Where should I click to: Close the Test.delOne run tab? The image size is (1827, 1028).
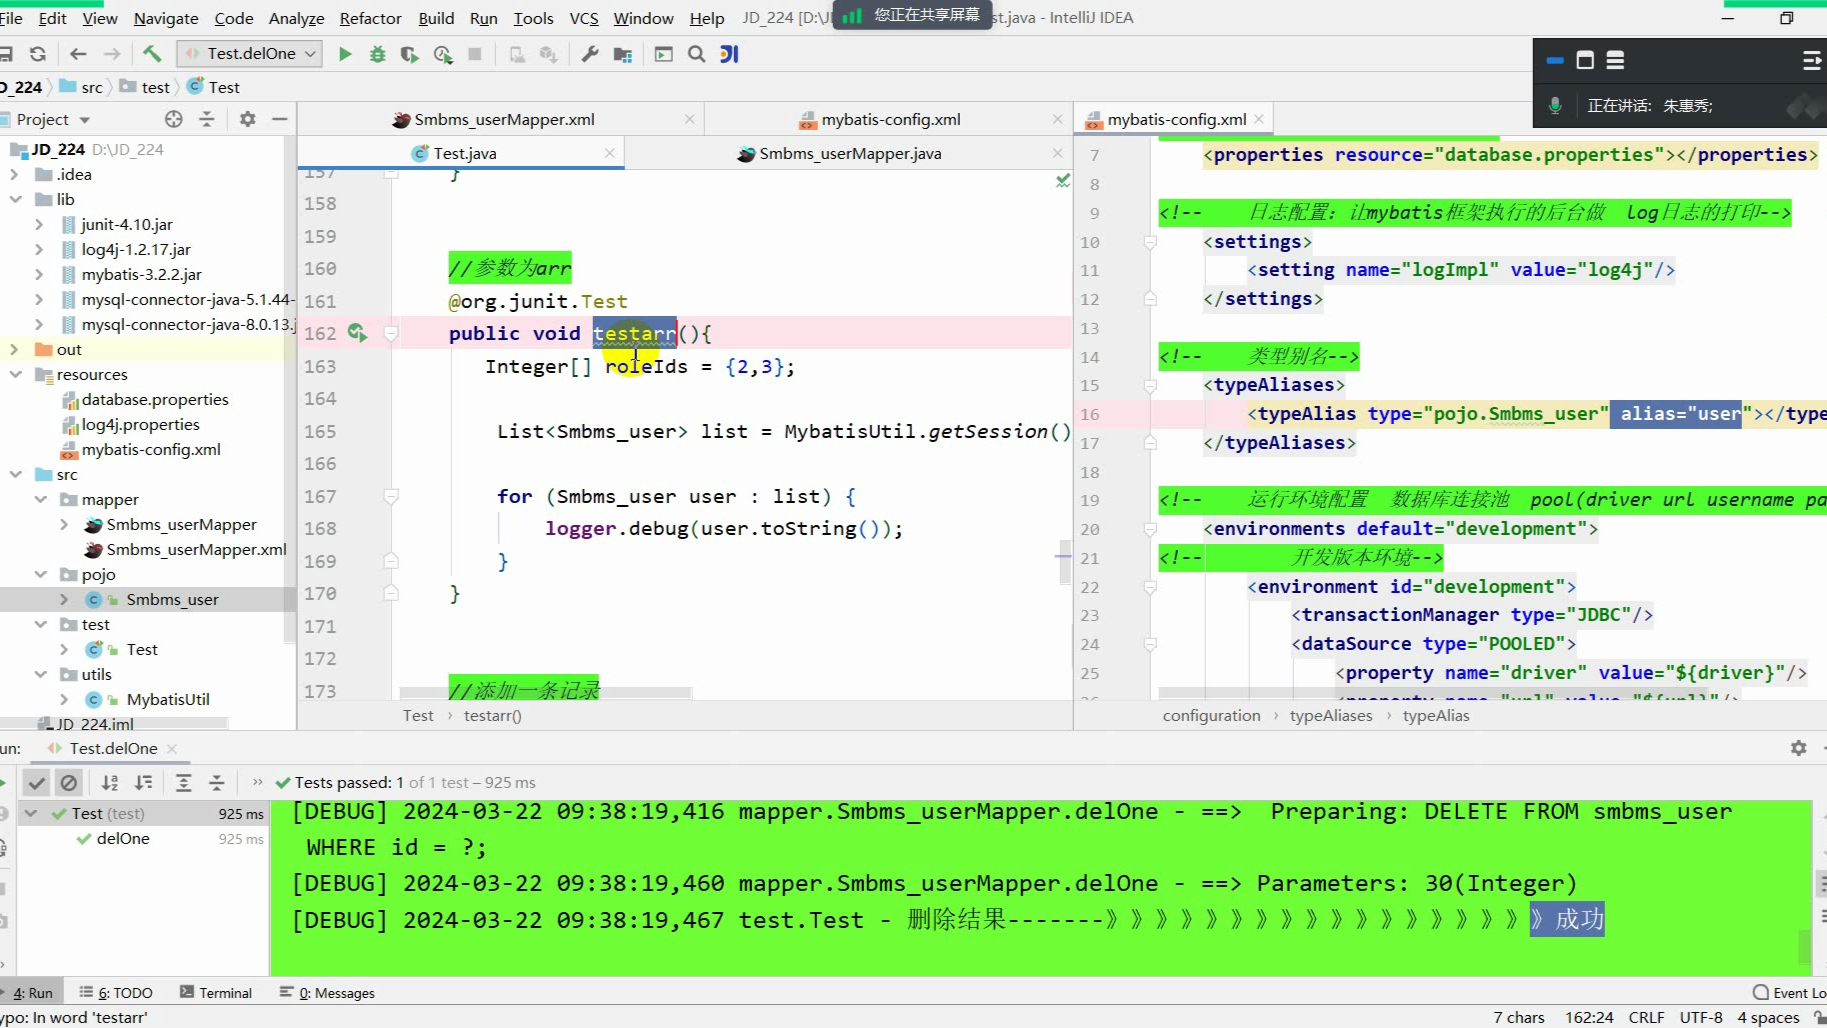tap(172, 748)
